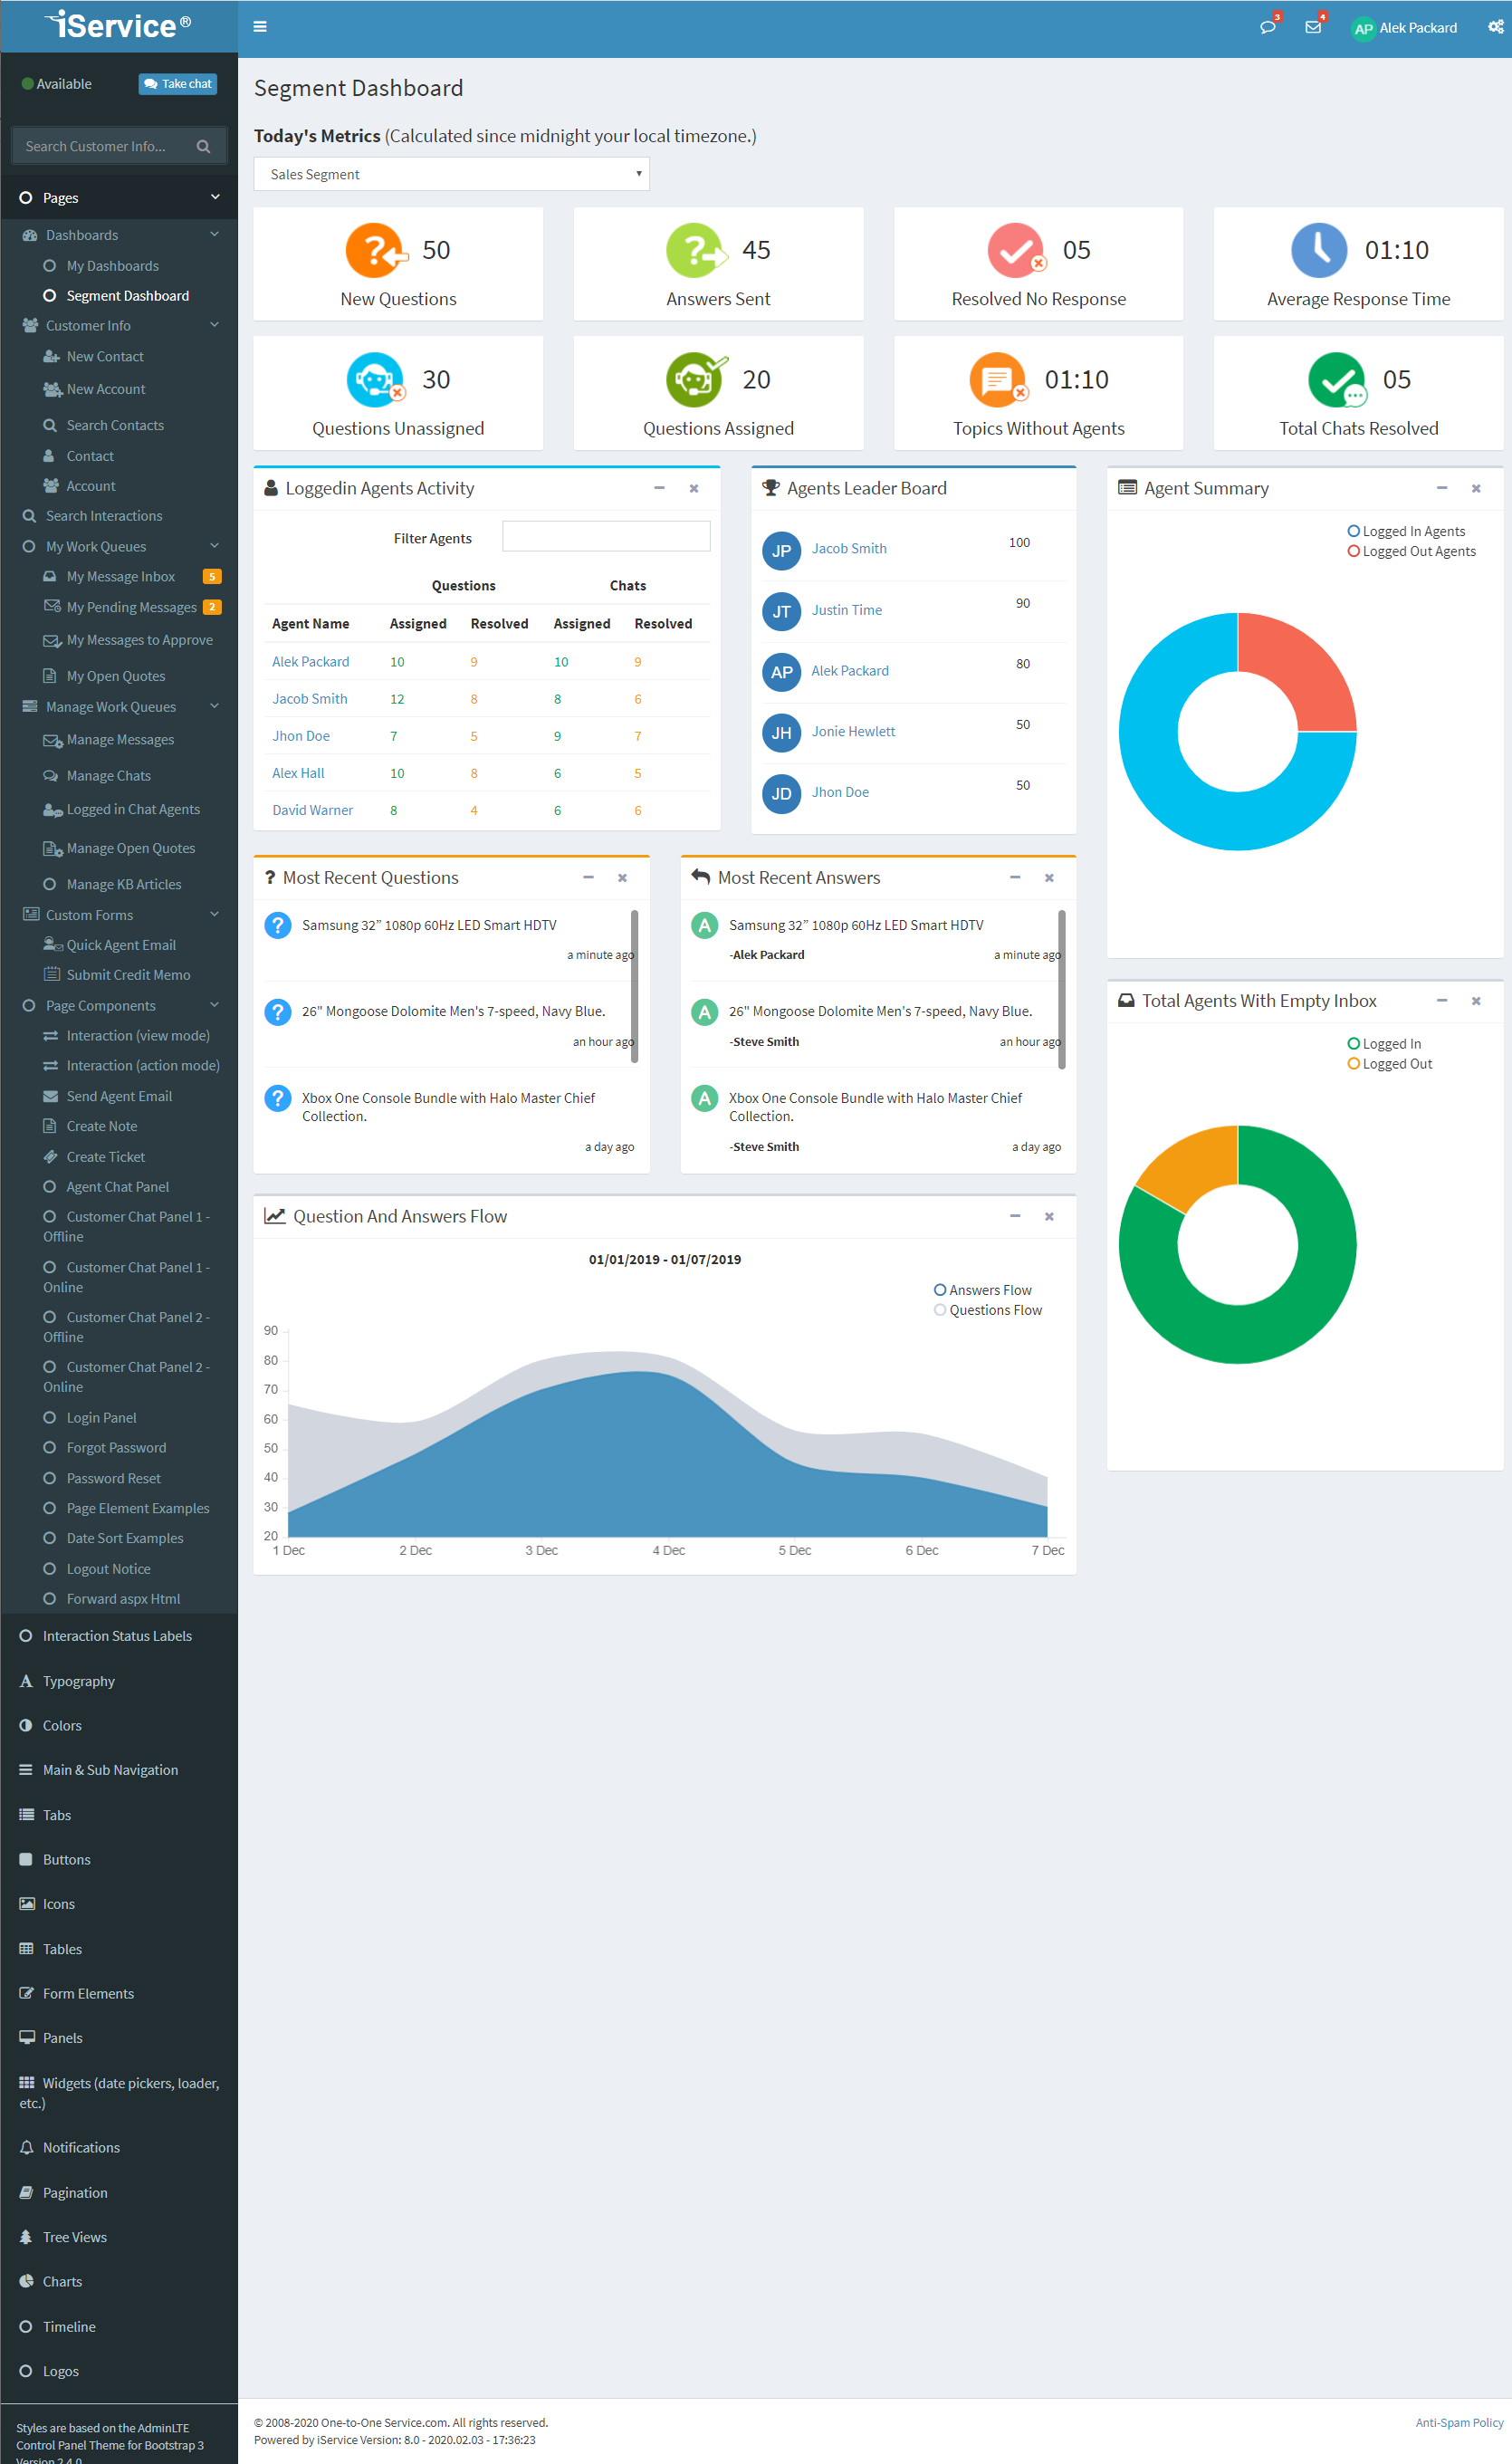Screen dimensions: 1512x2464
Task: Collapse the Pages section
Action: click(x=119, y=197)
